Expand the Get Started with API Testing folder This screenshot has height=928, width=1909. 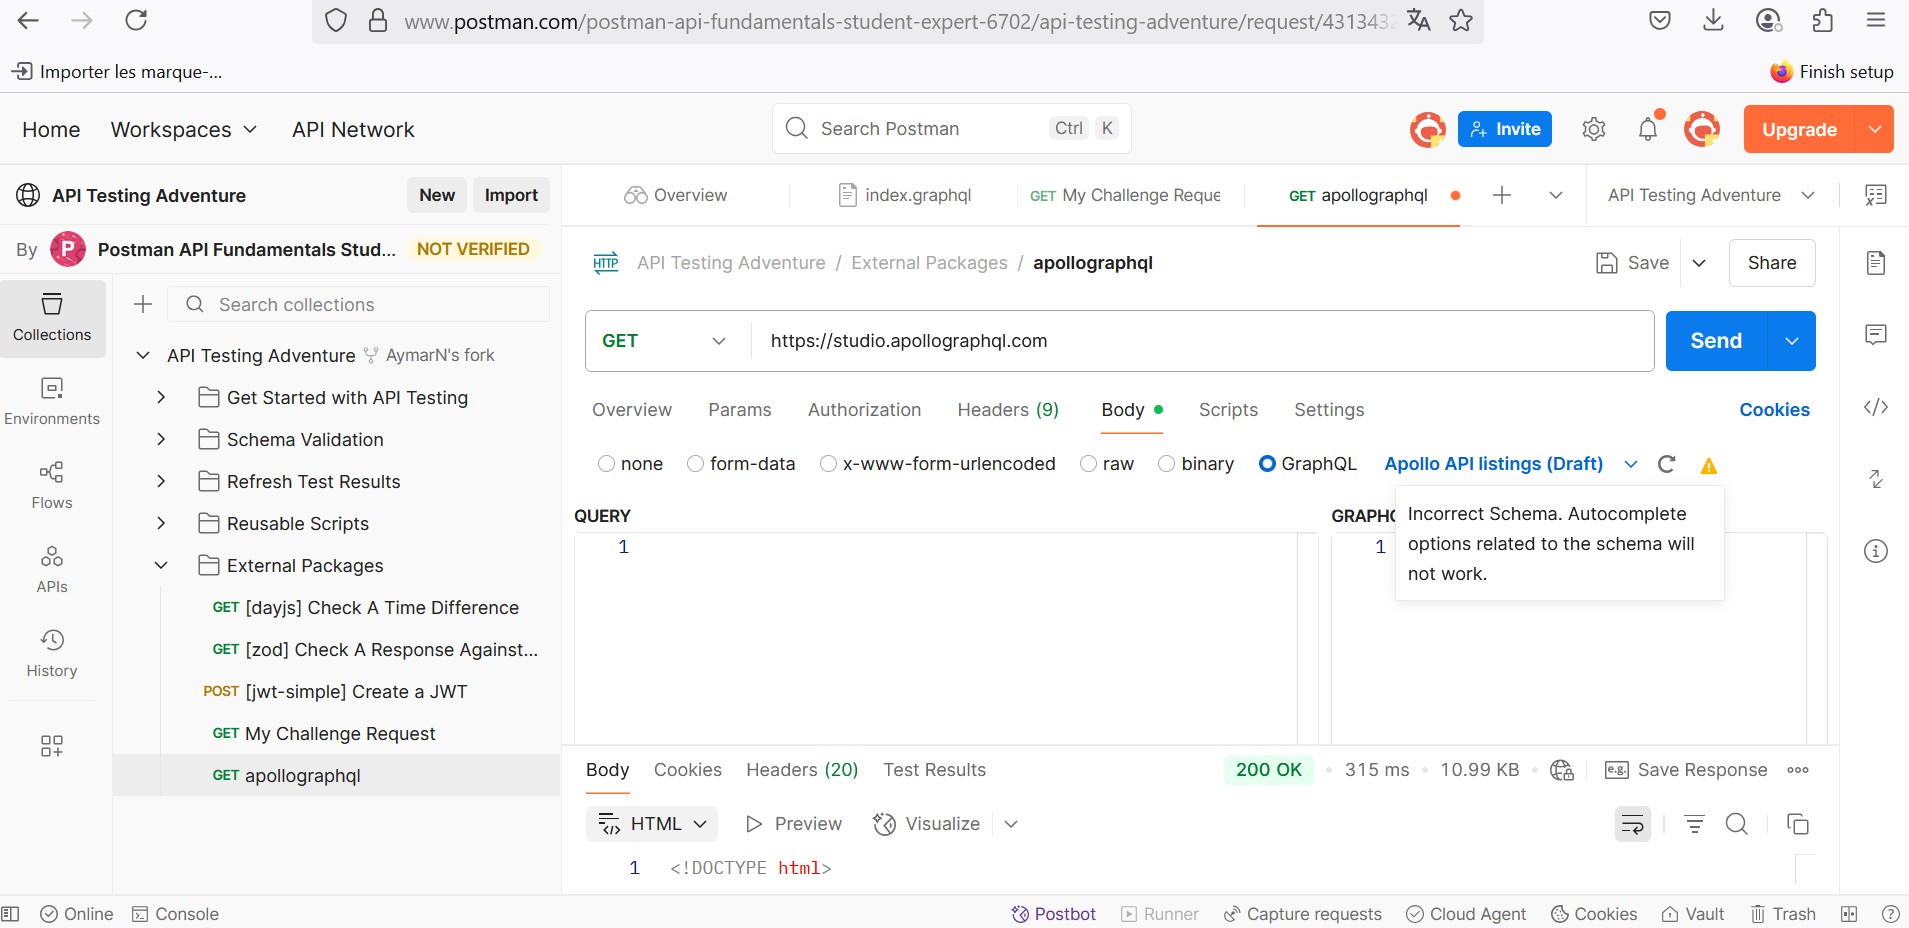tap(161, 398)
